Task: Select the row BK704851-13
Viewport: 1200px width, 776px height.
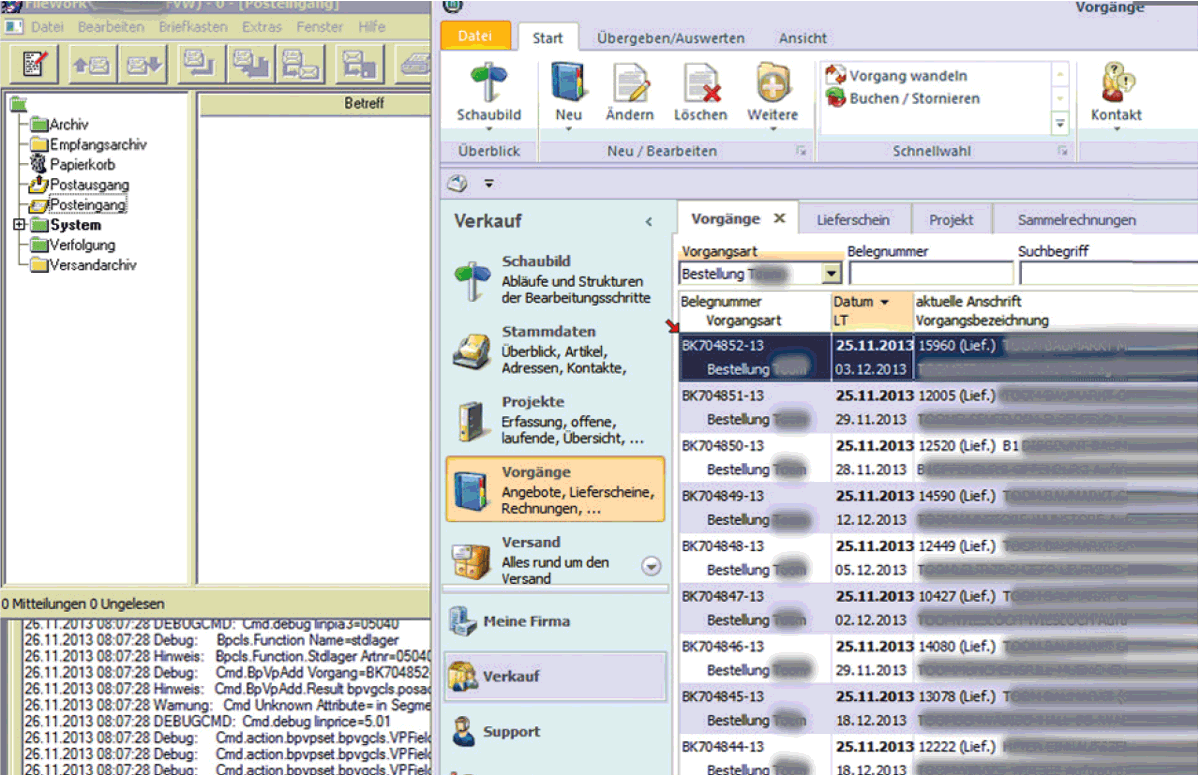Action: coord(938,408)
